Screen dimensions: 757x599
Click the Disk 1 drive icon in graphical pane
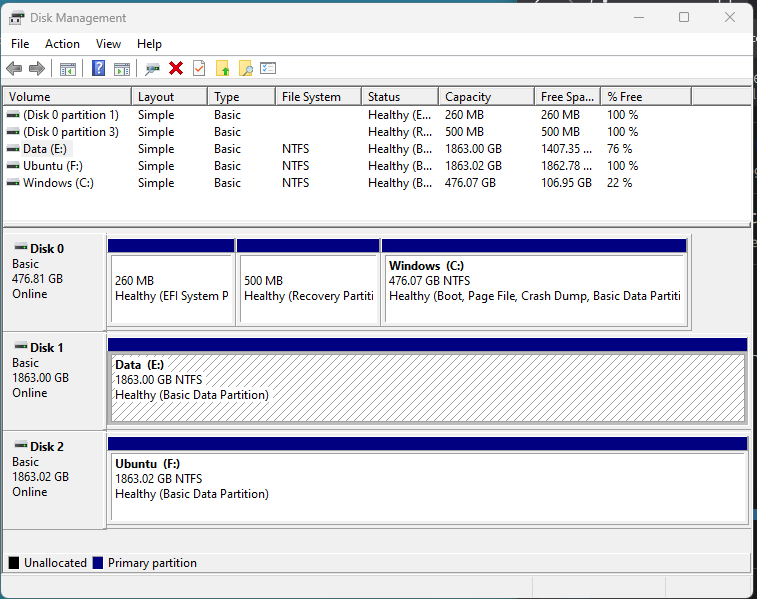21,346
